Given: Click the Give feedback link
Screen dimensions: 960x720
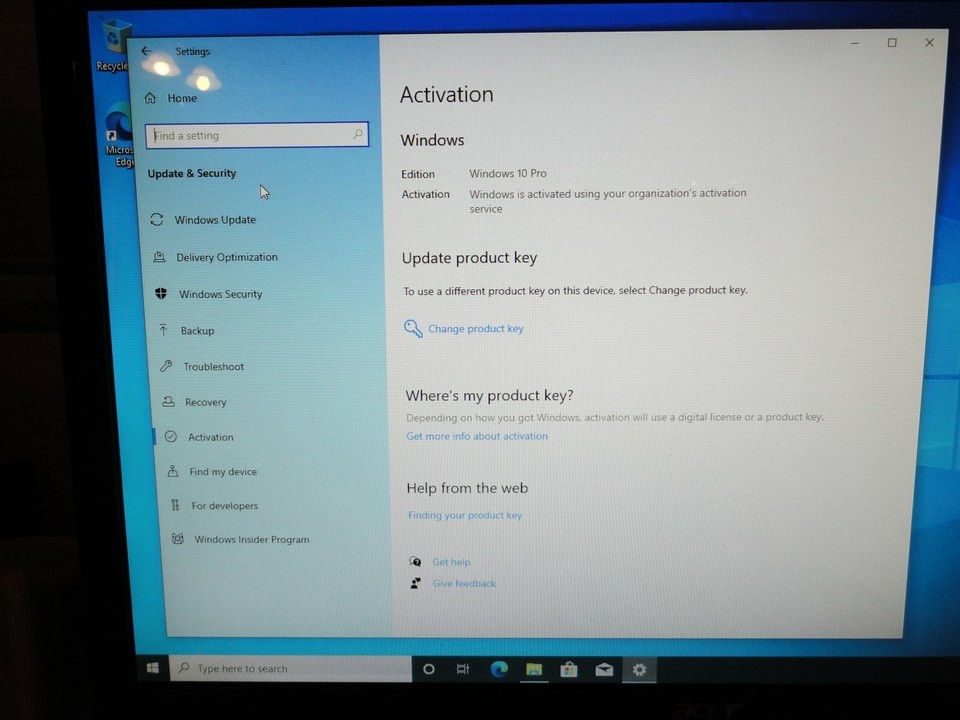Looking at the screenshot, I should (x=464, y=584).
